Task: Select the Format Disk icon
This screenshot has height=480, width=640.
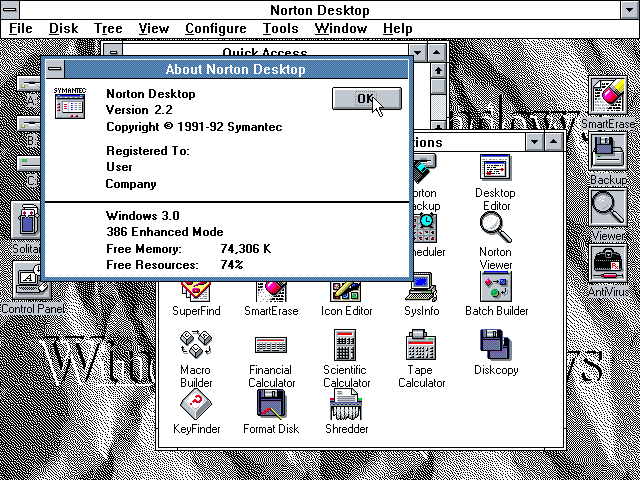Action: pyautogui.click(x=271, y=411)
